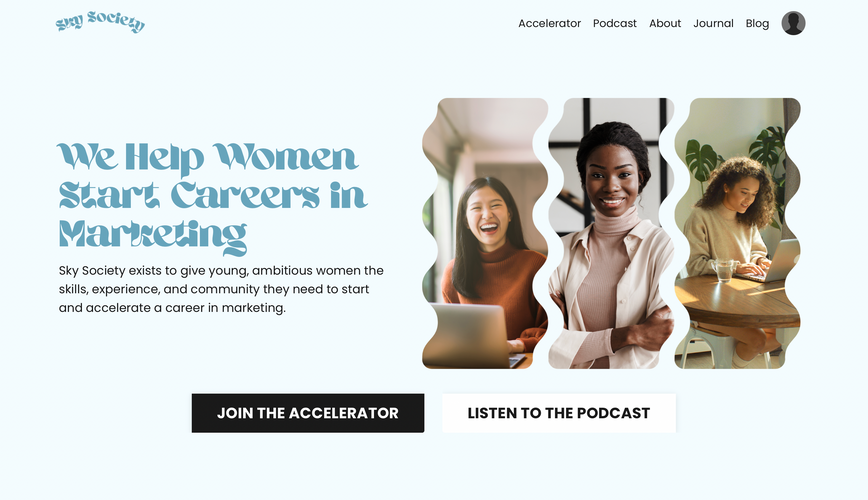
Task: Click Listen to the Podcast button
Action: (559, 413)
